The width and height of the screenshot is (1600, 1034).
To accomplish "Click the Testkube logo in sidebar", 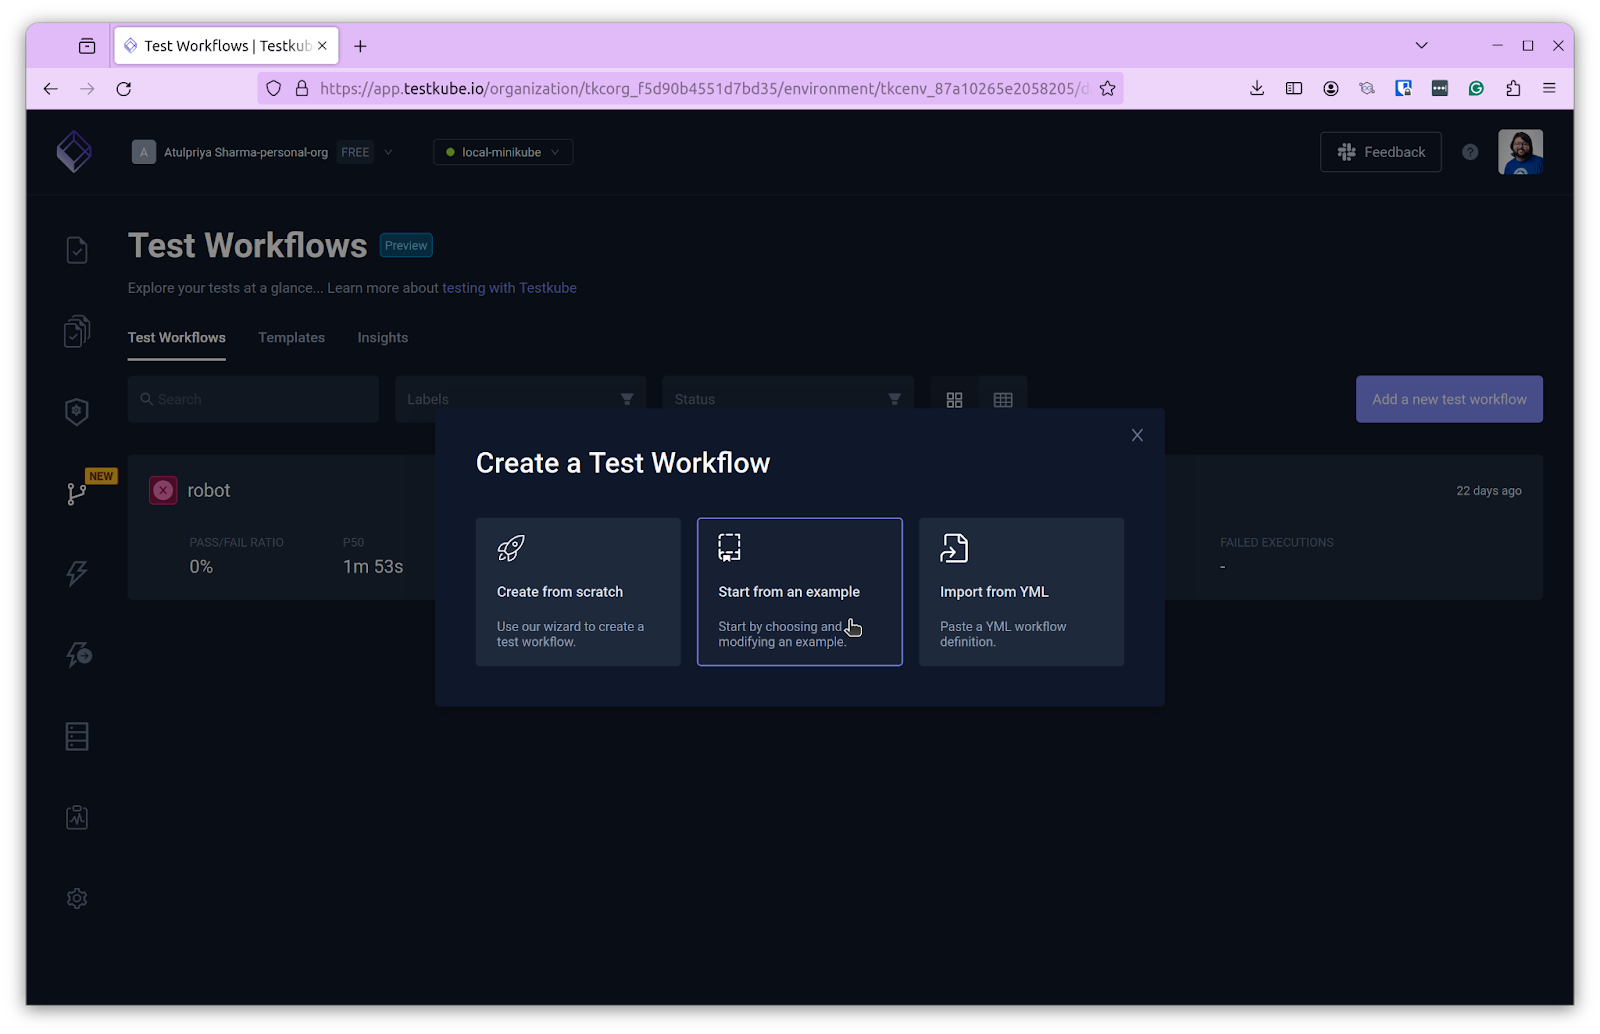I will pos(74,152).
